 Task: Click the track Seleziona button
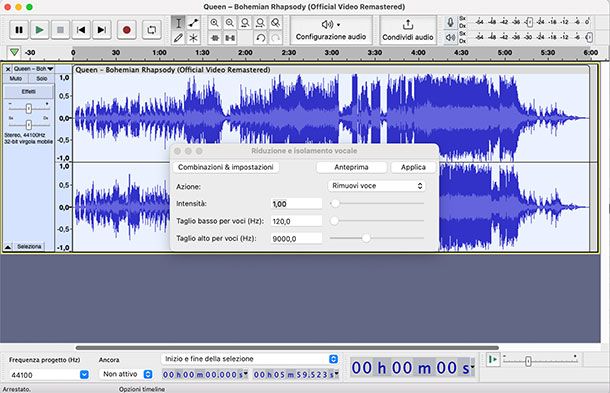click(x=29, y=247)
